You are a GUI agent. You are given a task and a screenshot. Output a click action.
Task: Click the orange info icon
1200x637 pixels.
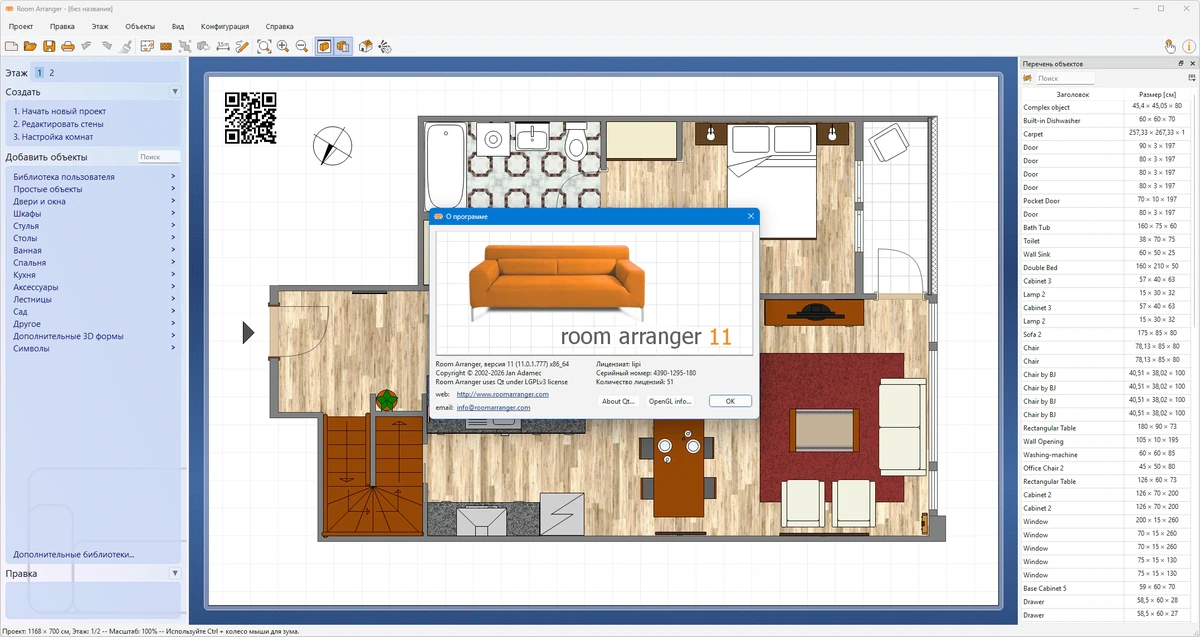coord(1189,46)
